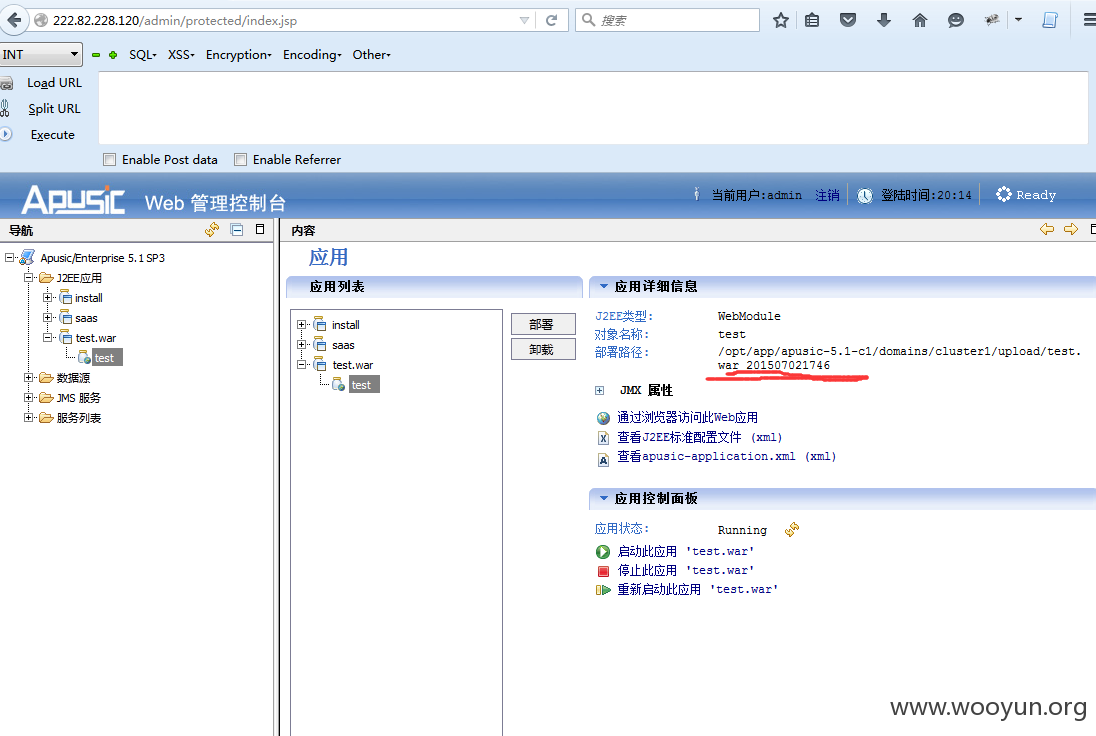The image size is (1096, 736).
Task: Click Split URL in HackBar
Action: pyautogui.click(x=55, y=108)
